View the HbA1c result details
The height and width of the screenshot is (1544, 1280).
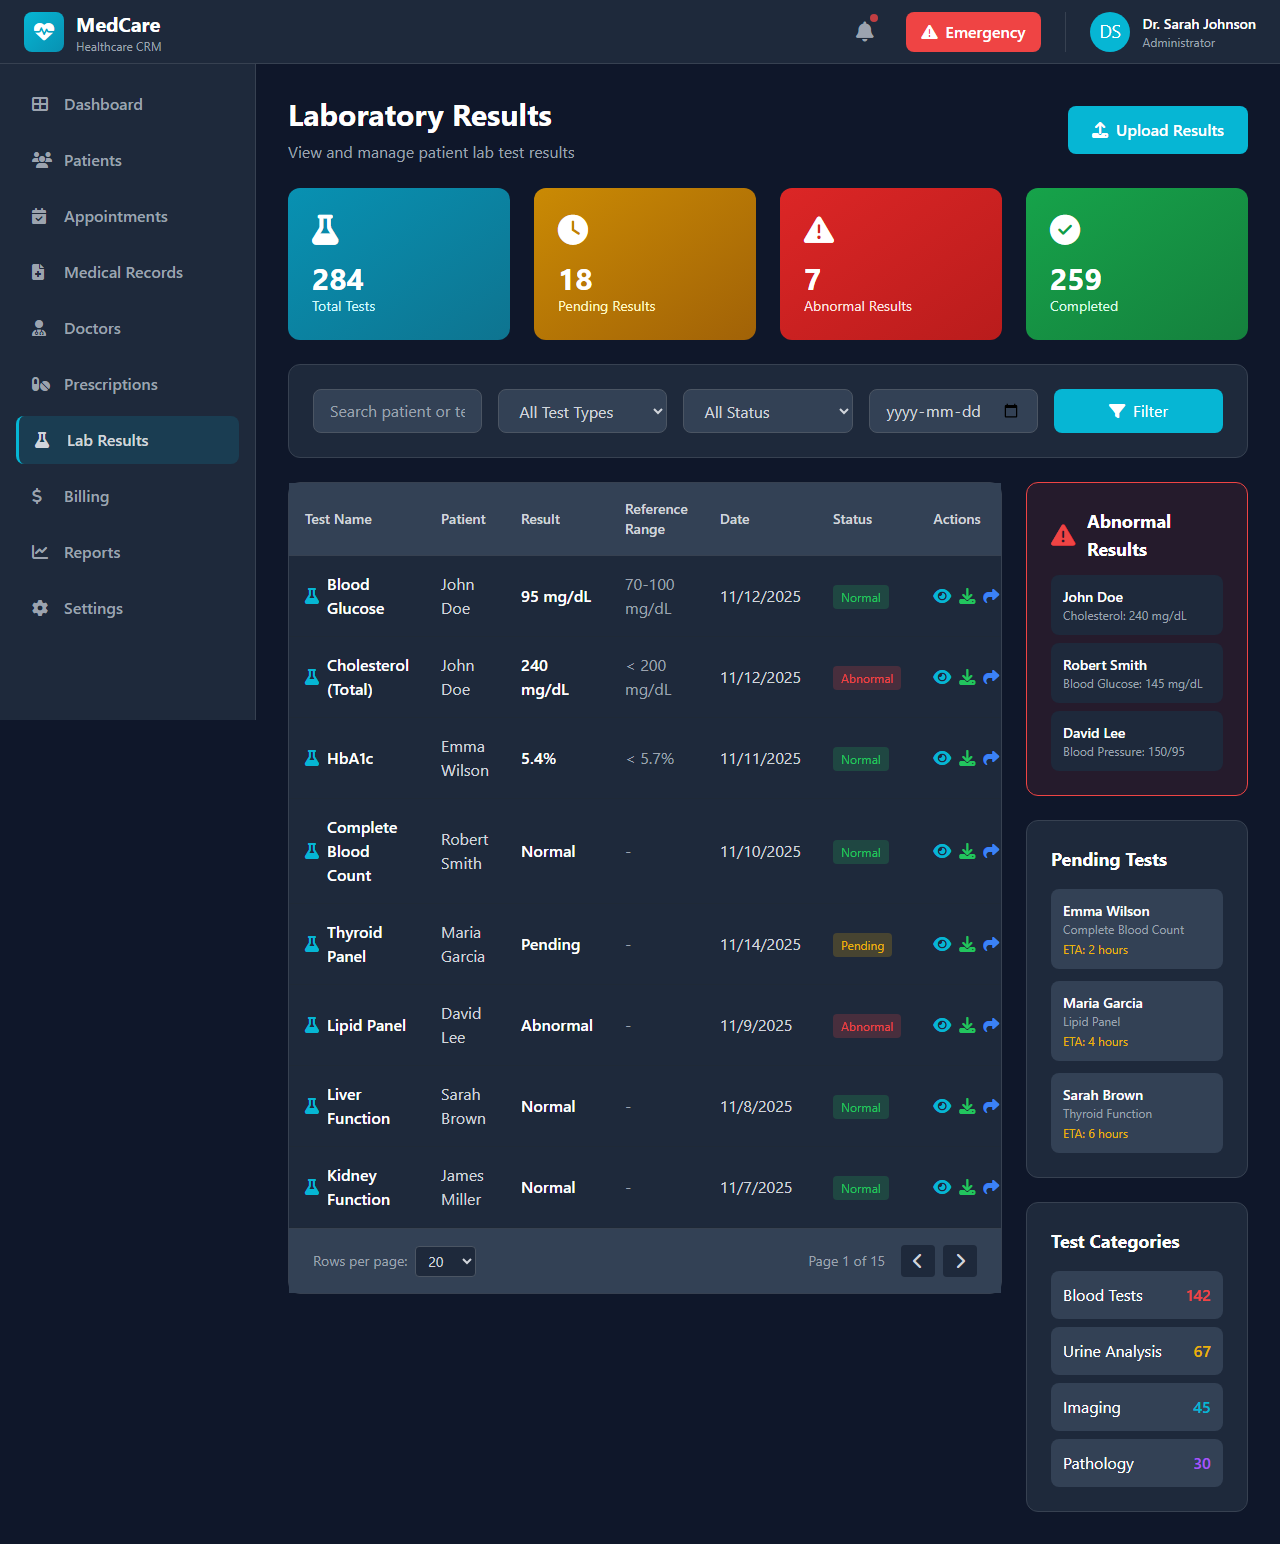coord(942,759)
